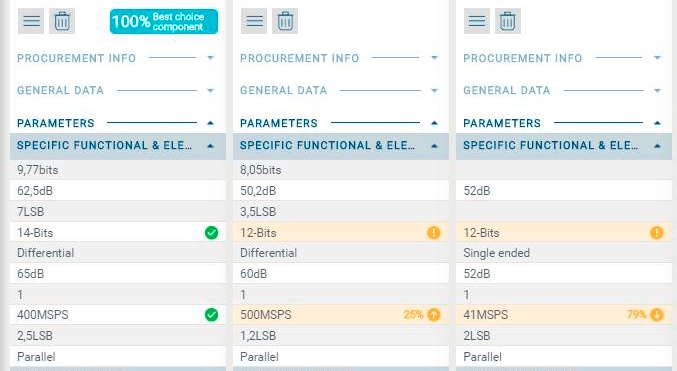Click the 100% Best choice component badge
The height and width of the screenshot is (371, 677).
(164, 21)
